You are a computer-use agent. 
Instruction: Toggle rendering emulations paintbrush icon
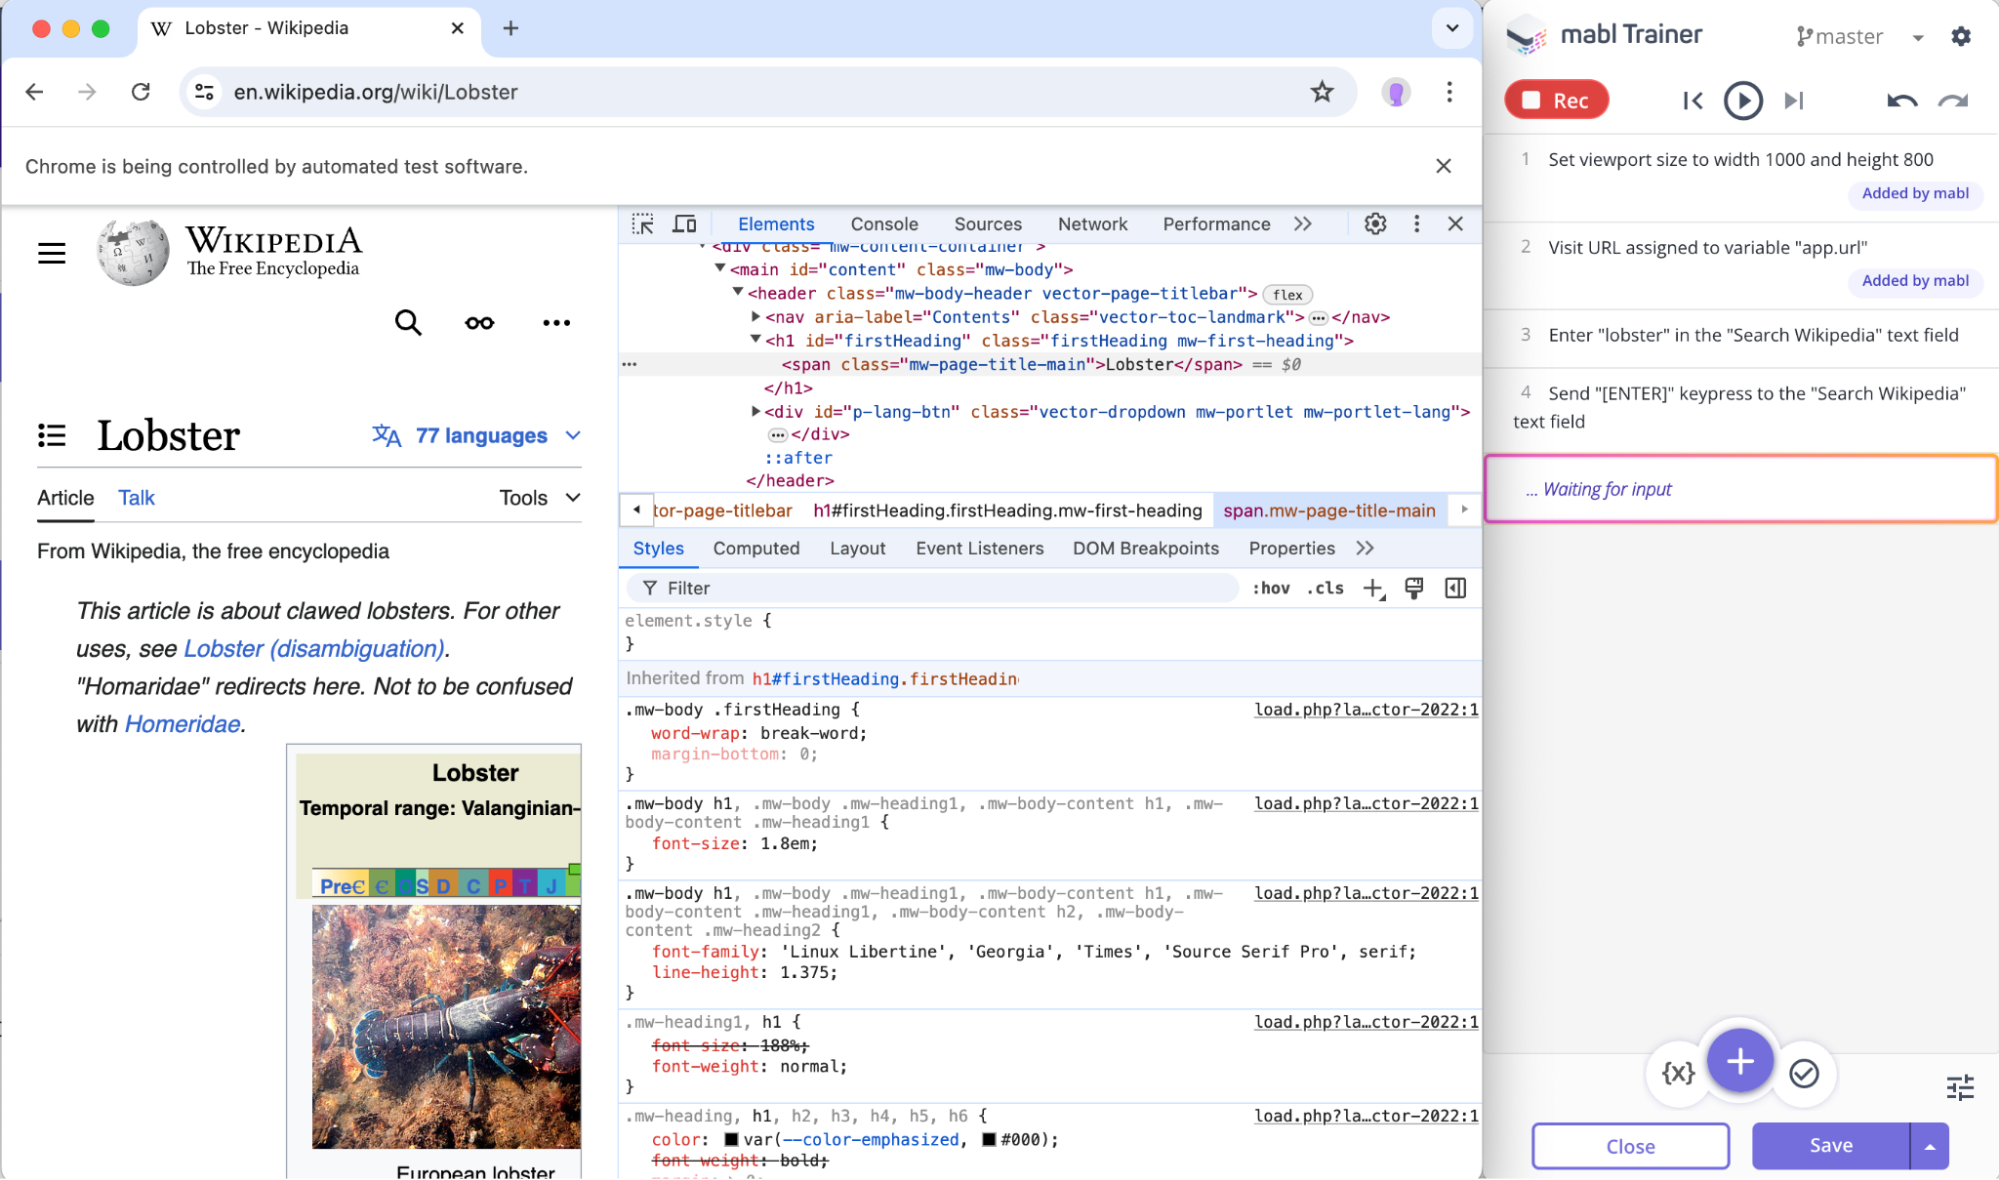(x=1413, y=588)
